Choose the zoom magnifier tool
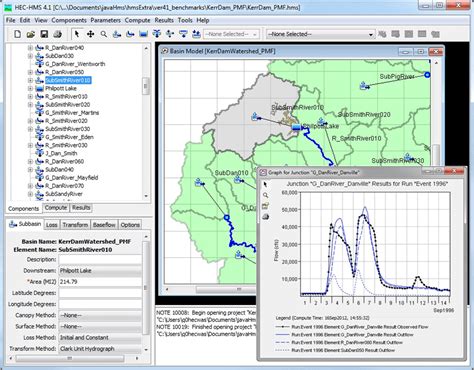Image resolution: width=474 pixels, height=370 pixels. 104,34
